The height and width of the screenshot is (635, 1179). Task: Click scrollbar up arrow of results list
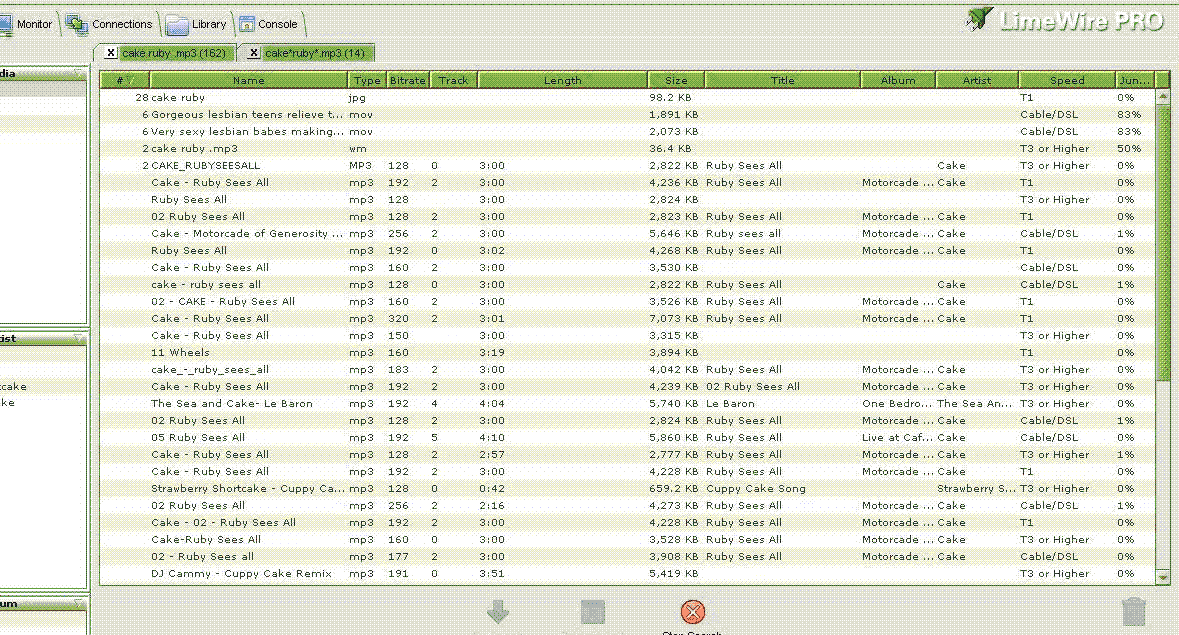coord(1162,97)
